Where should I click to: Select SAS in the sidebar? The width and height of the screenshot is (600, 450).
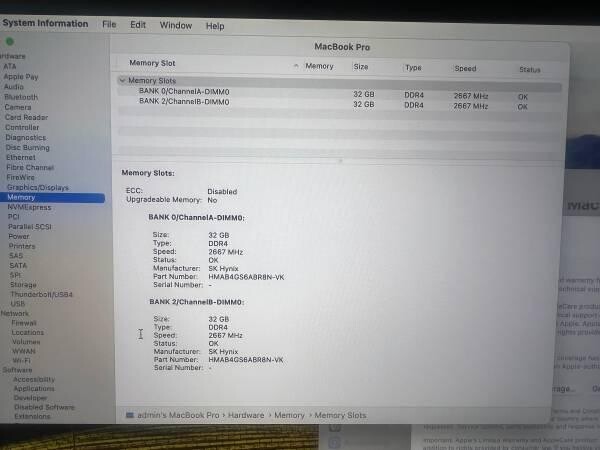click(x=16, y=256)
